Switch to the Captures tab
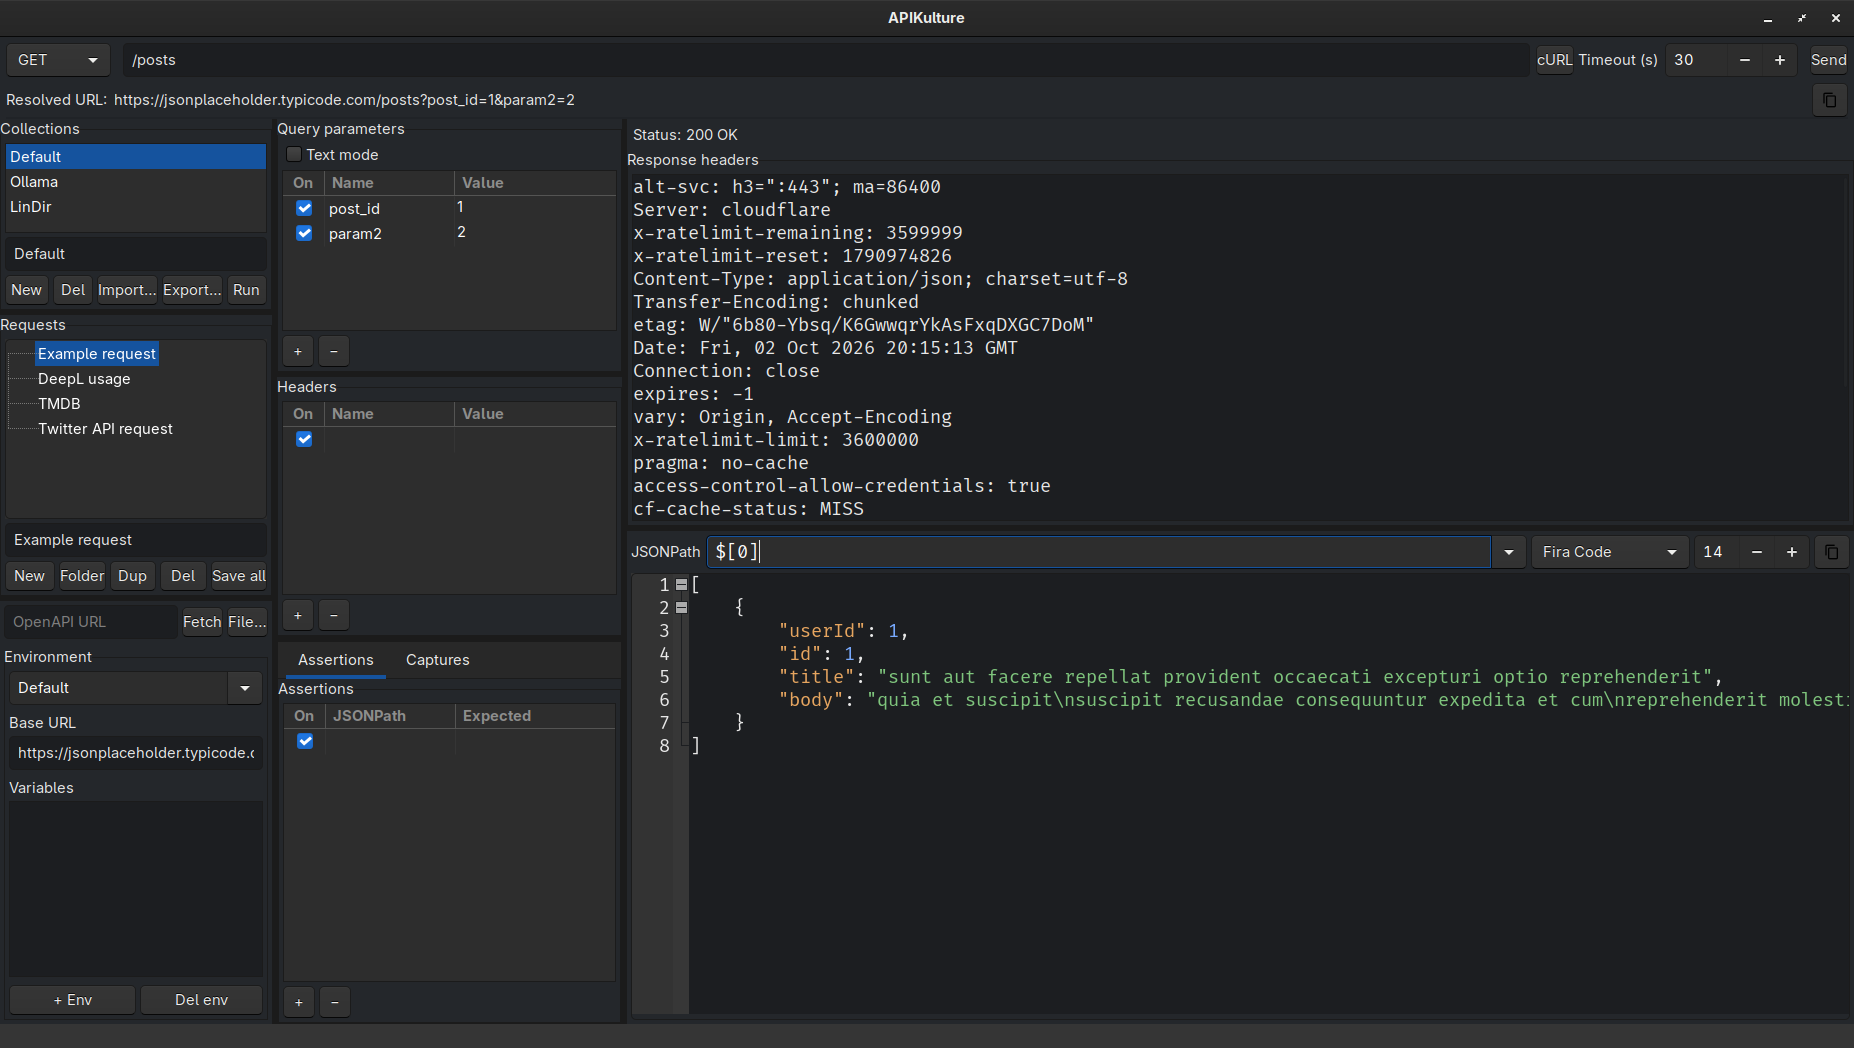The image size is (1854, 1048). 437,660
